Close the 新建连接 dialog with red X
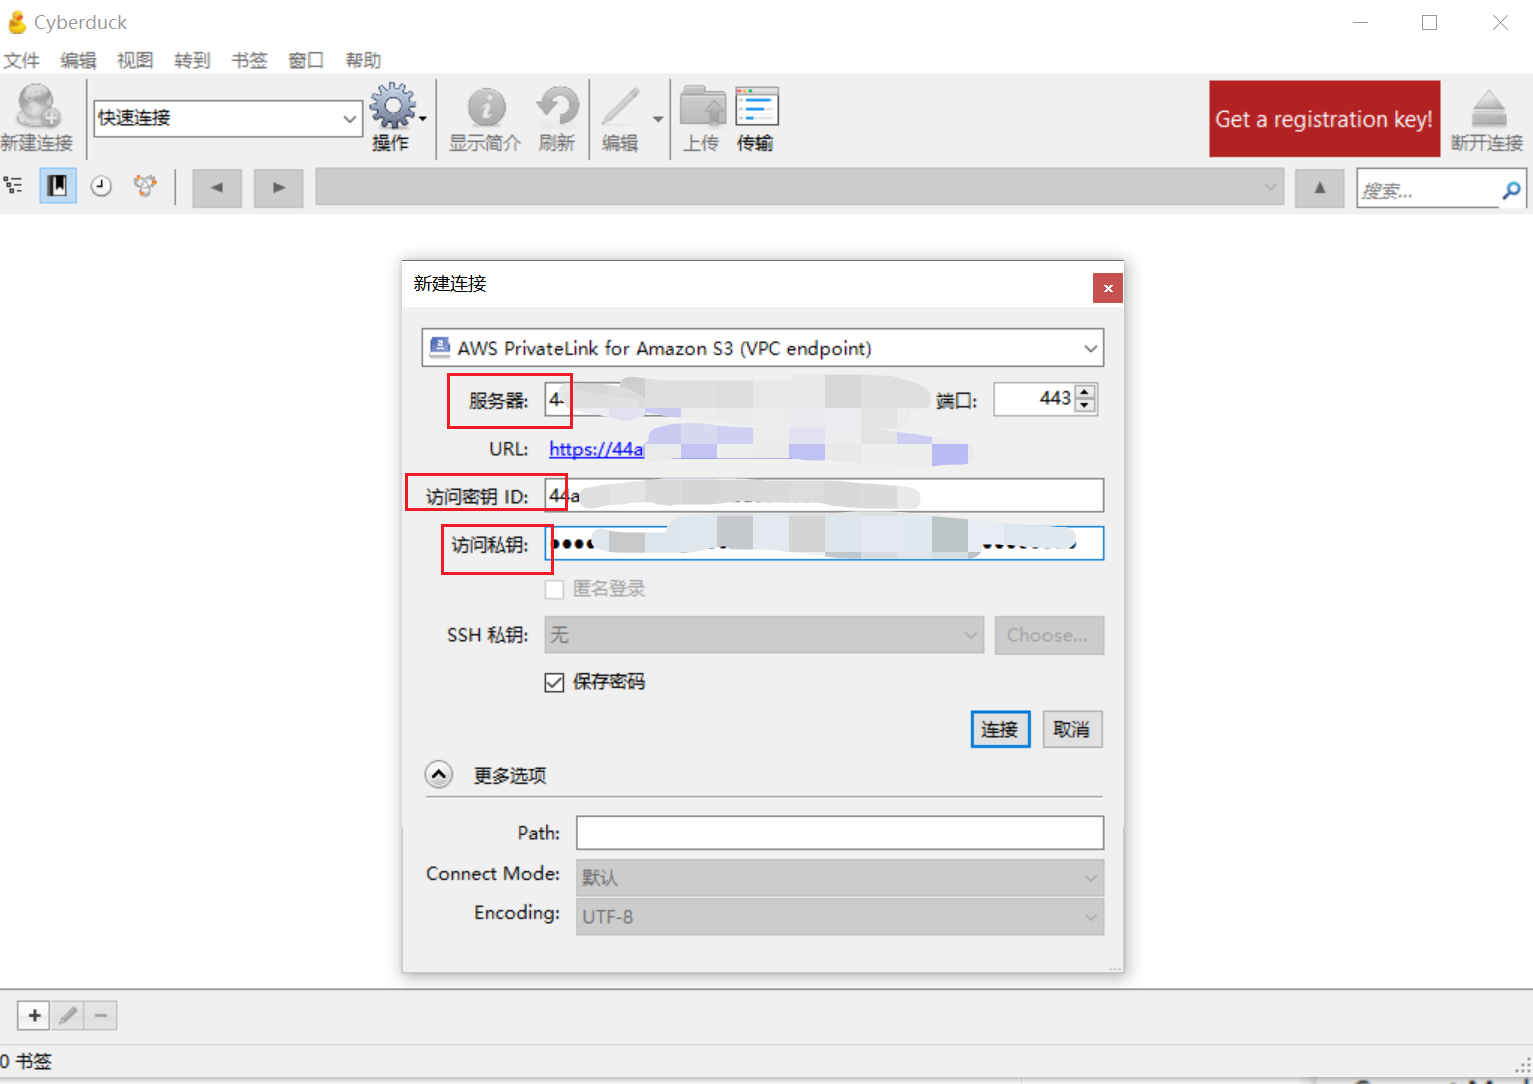Viewport: 1533px width, 1084px height. [1108, 288]
